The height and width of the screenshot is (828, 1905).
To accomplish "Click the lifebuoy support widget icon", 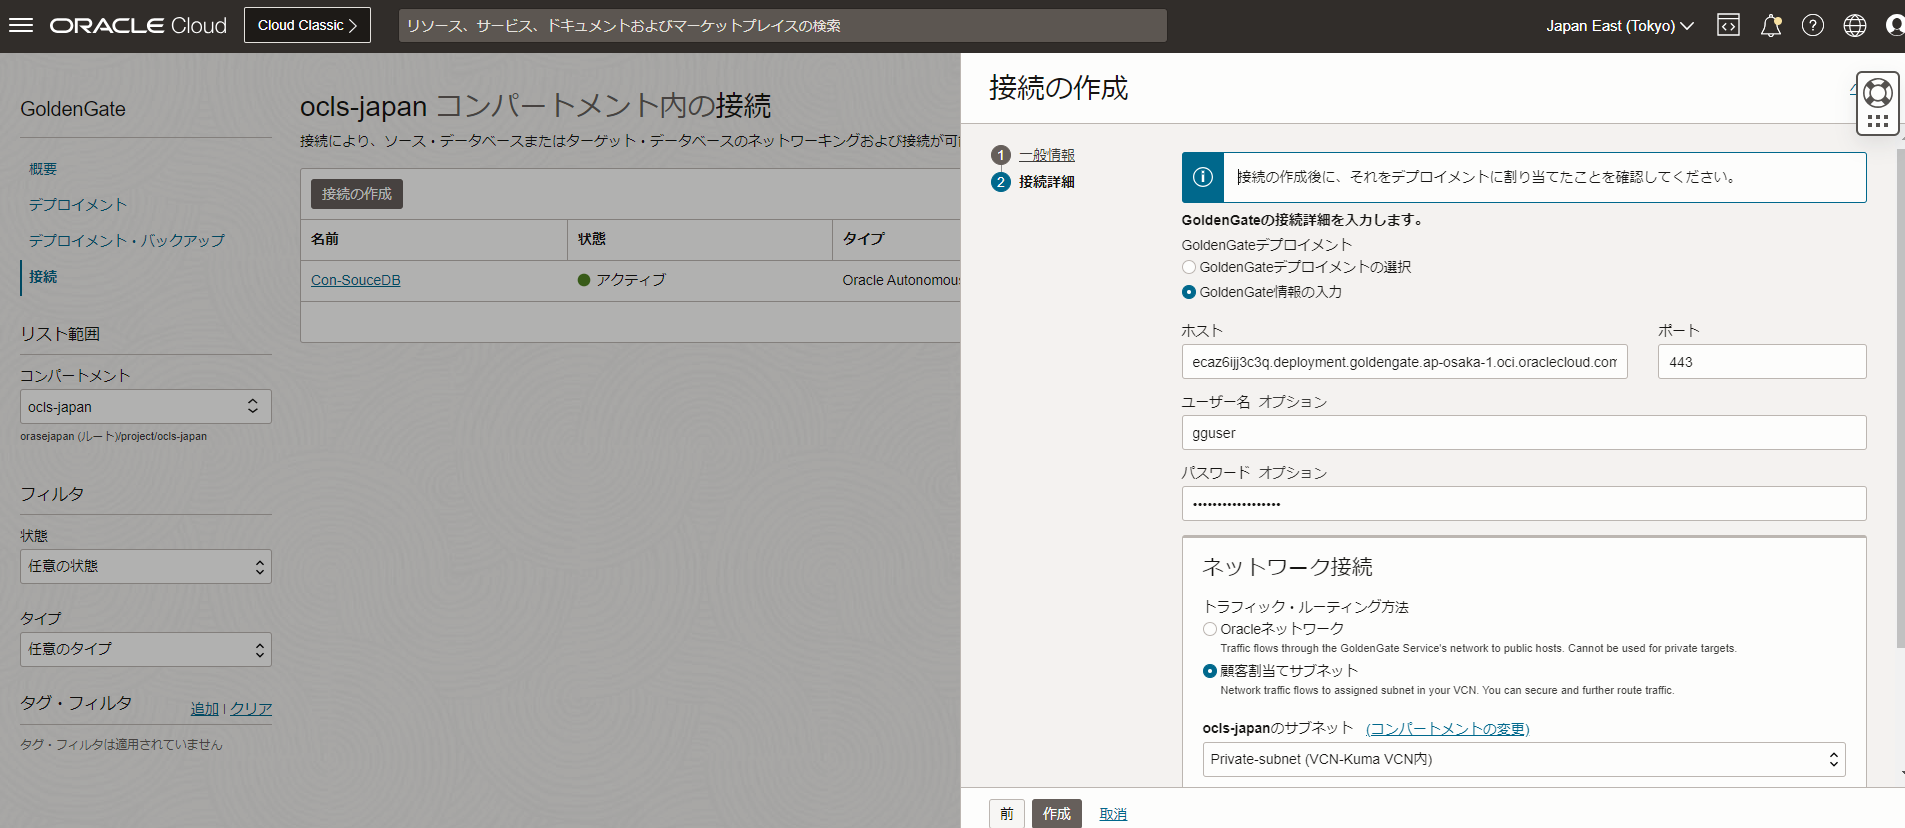I will [1878, 93].
